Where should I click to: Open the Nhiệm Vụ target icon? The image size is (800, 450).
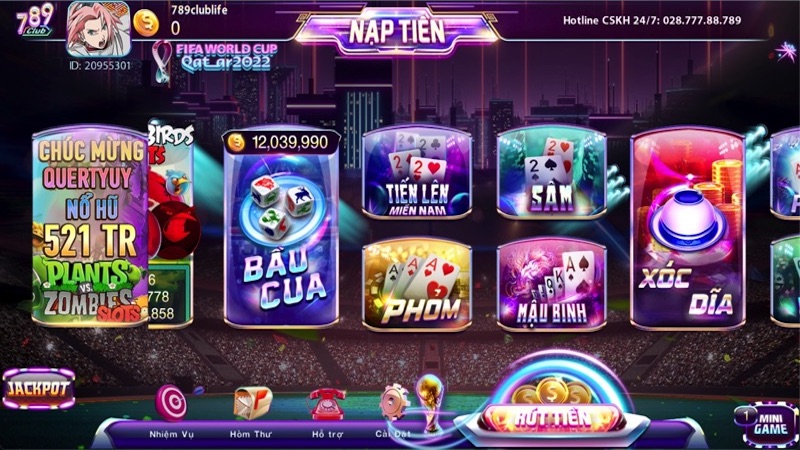171,403
